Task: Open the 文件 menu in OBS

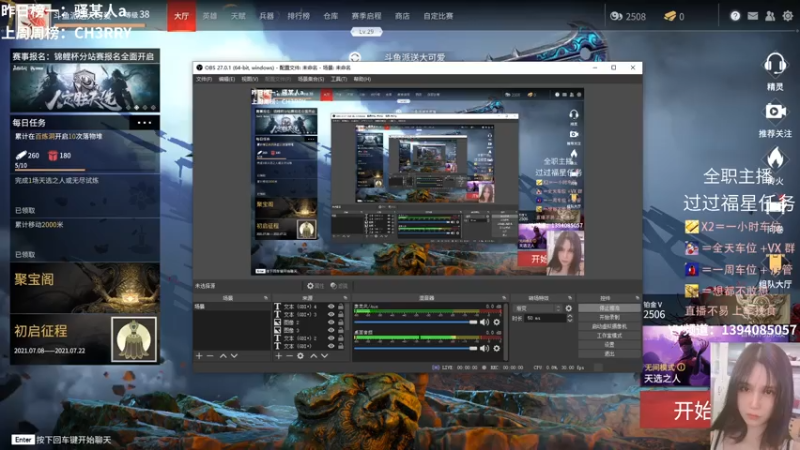Action: click(x=204, y=79)
